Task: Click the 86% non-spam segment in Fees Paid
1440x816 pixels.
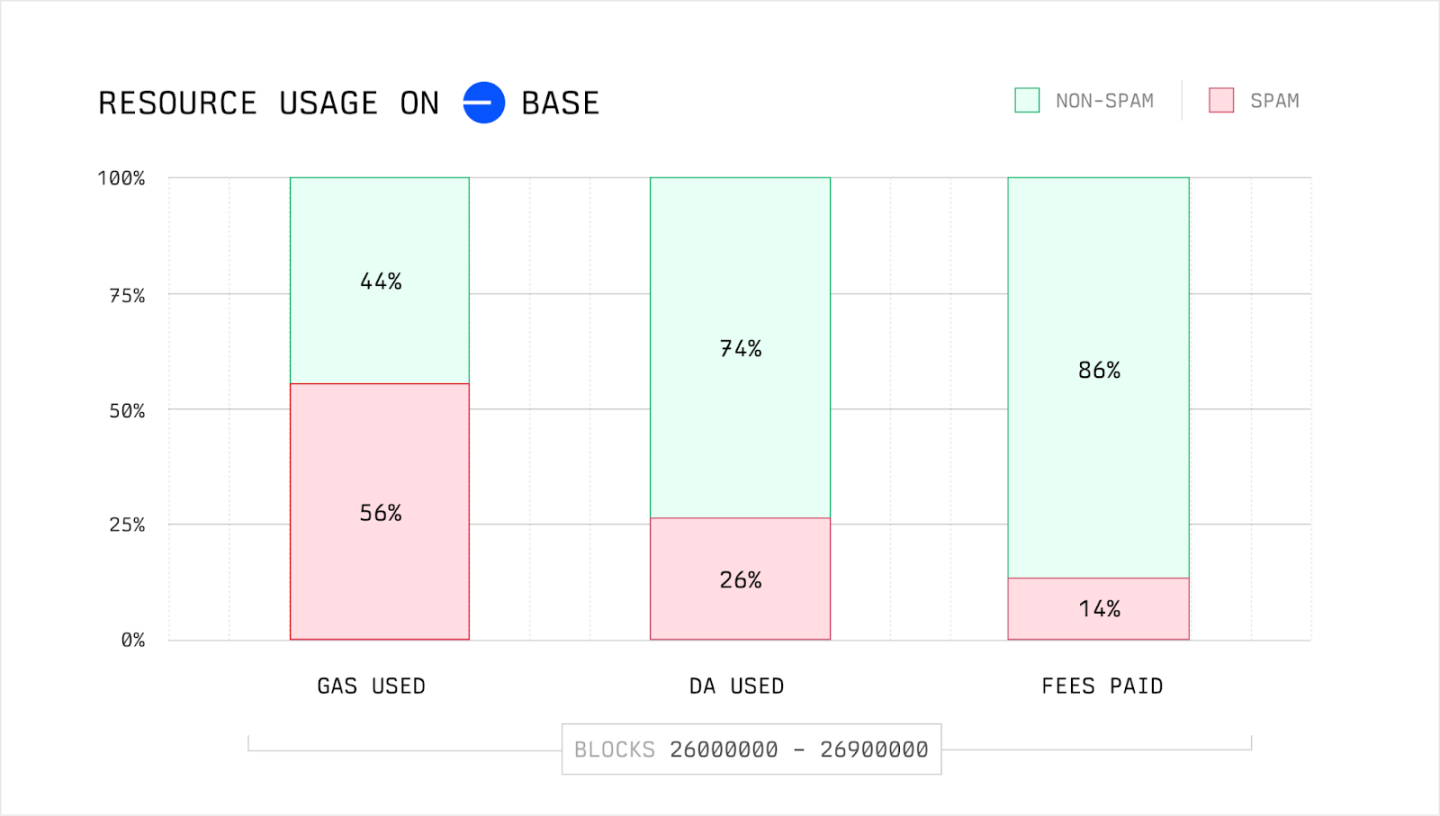Action: 1098,370
